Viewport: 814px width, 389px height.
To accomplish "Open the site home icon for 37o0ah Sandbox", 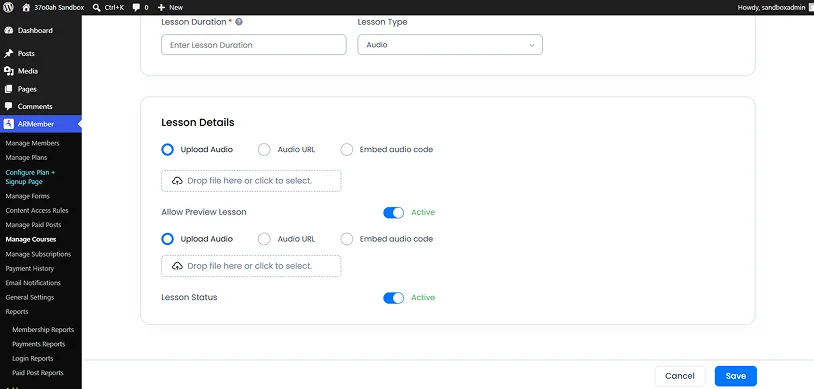I will 26,7.
